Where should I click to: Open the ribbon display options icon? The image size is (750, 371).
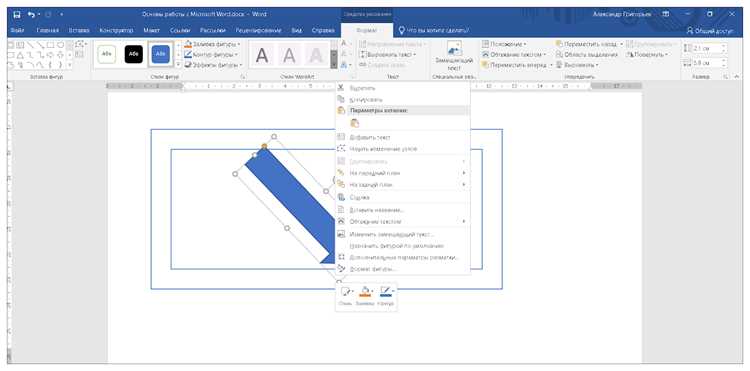666,15
